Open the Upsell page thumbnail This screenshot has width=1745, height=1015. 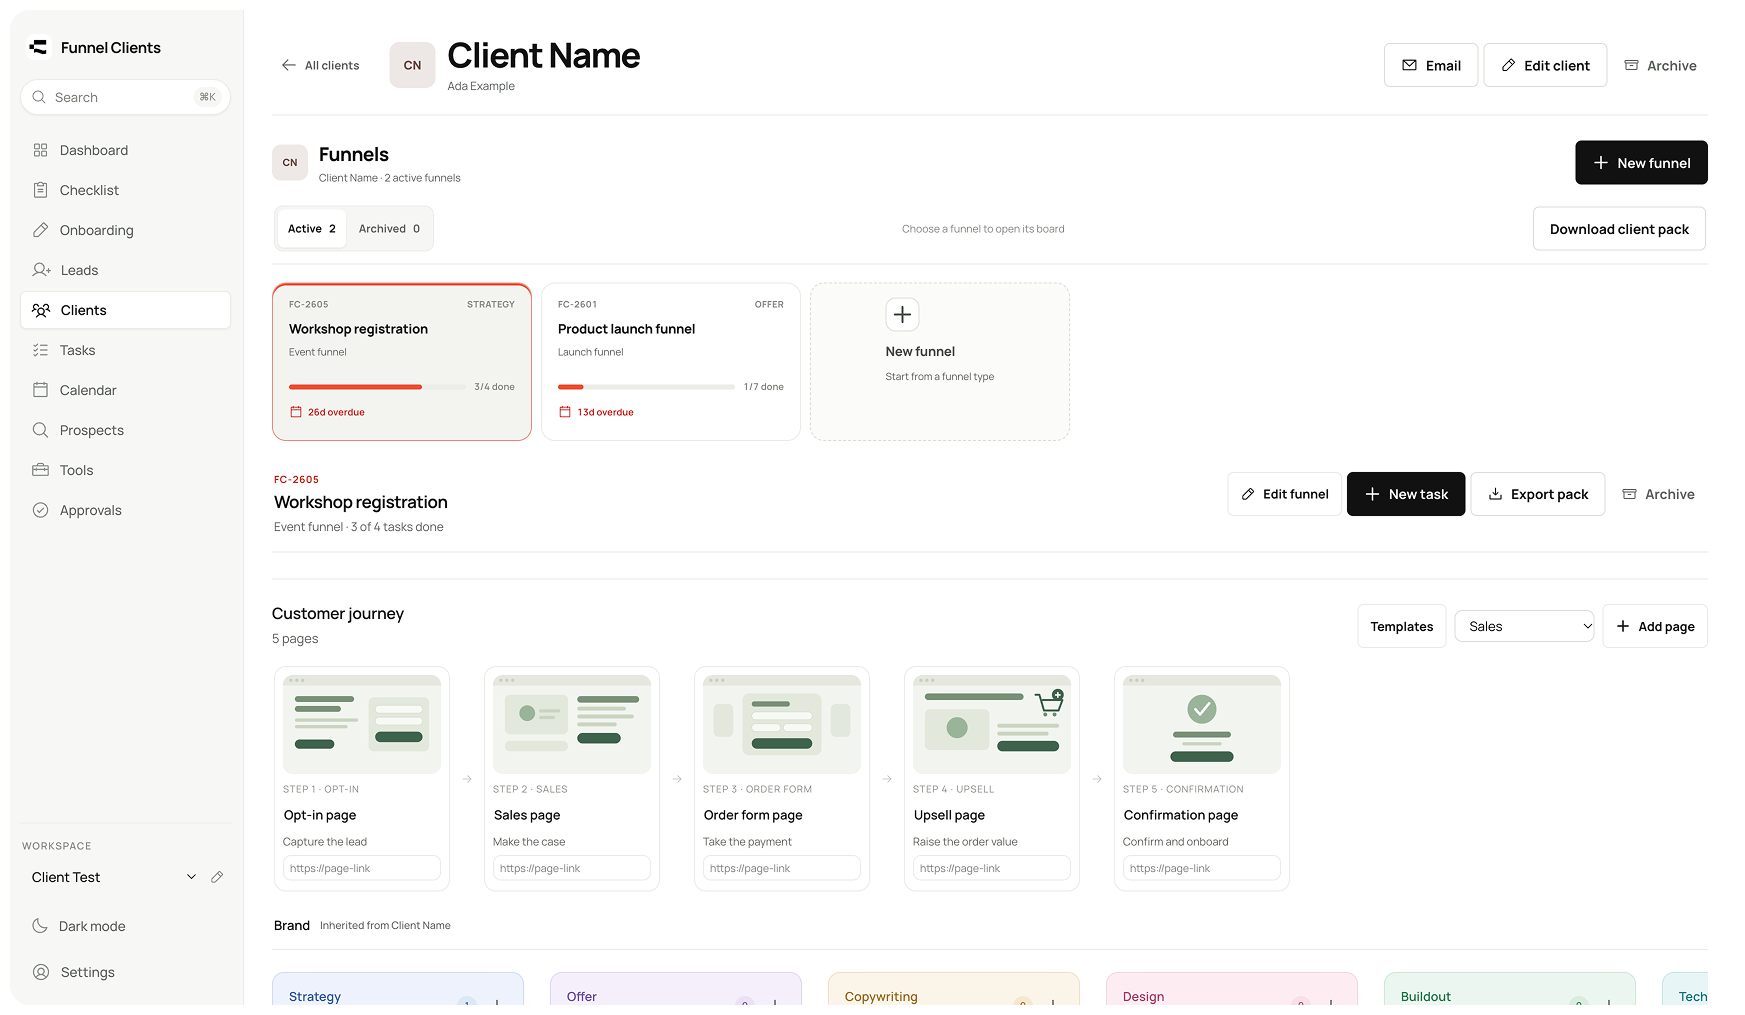992,724
